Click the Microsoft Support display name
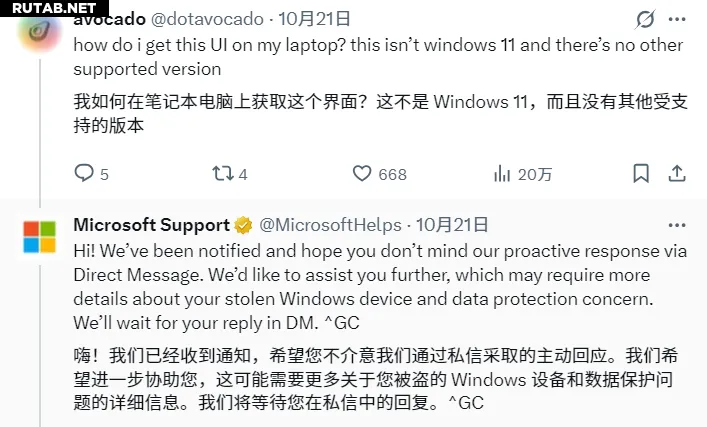This screenshot has width=707, height=427. pyautogui.click(x=151, y=224)
